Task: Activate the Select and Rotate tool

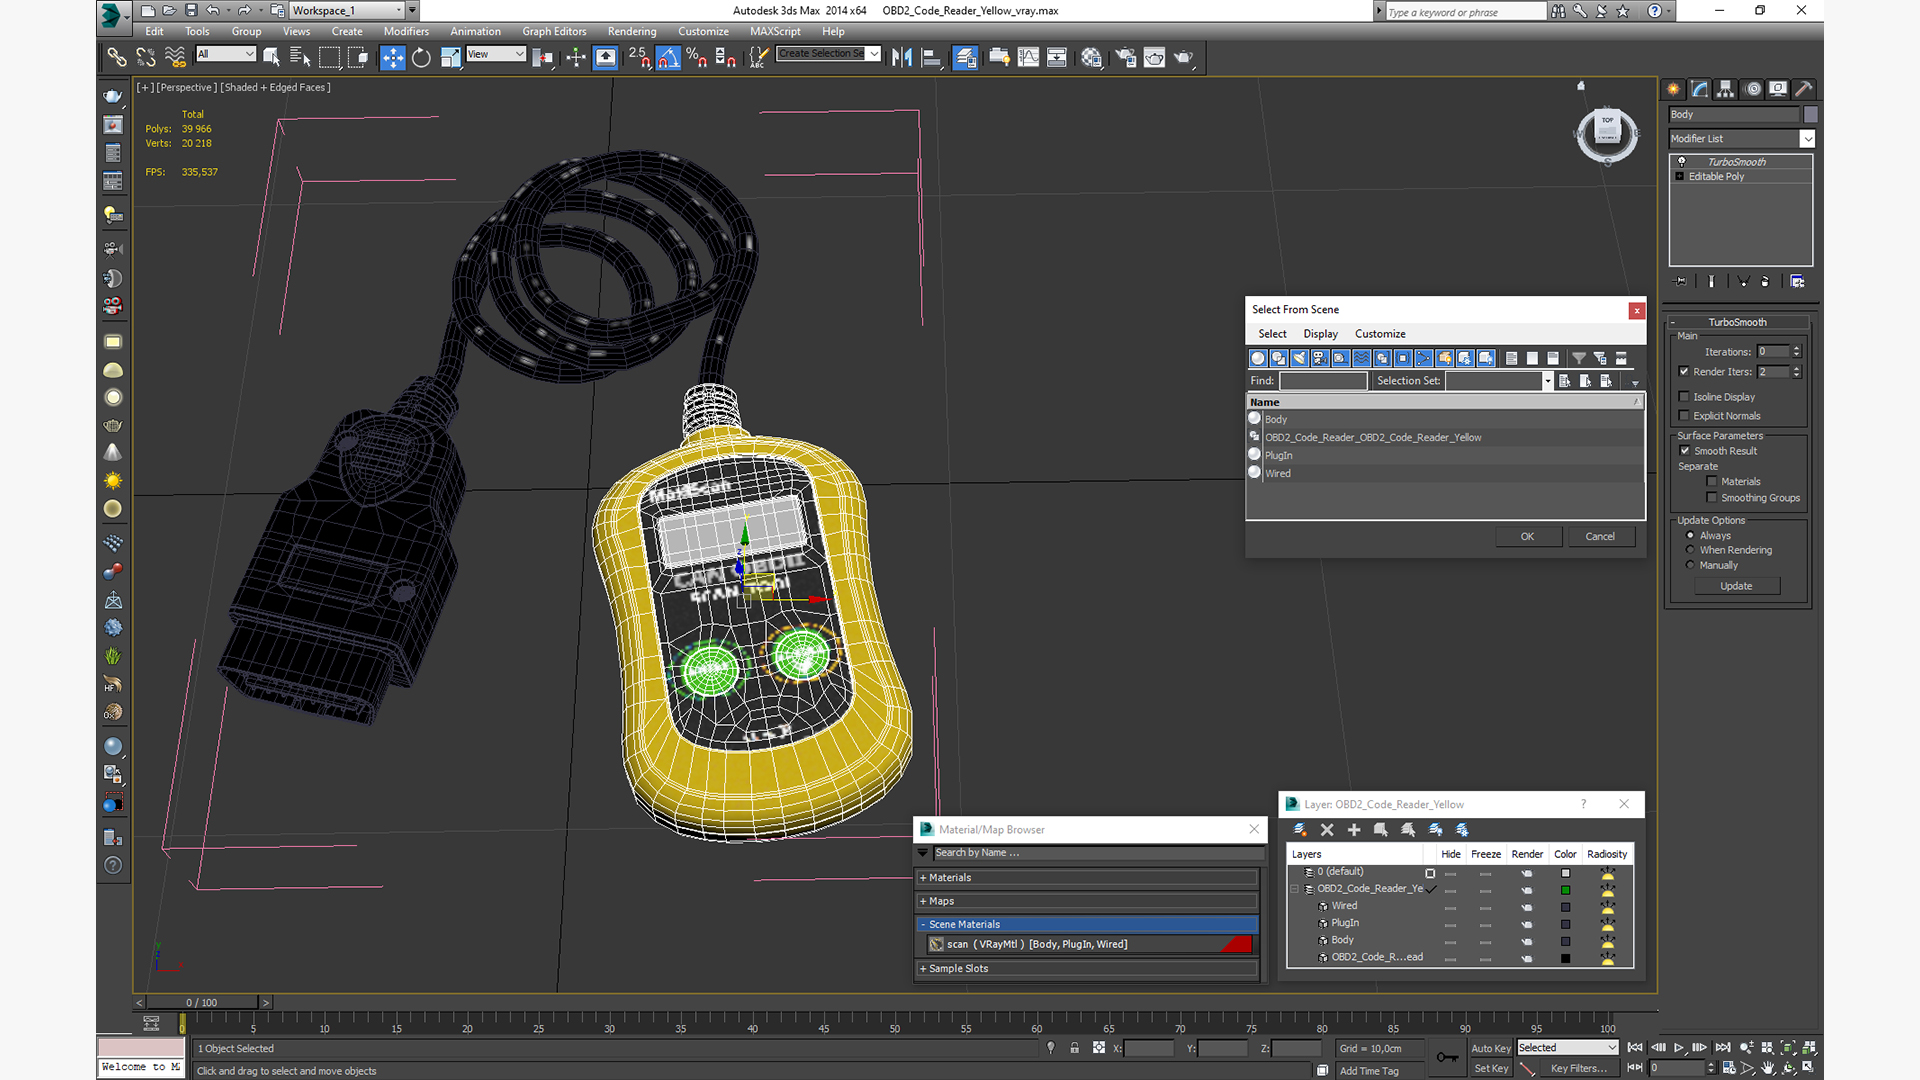Action: 421,58
